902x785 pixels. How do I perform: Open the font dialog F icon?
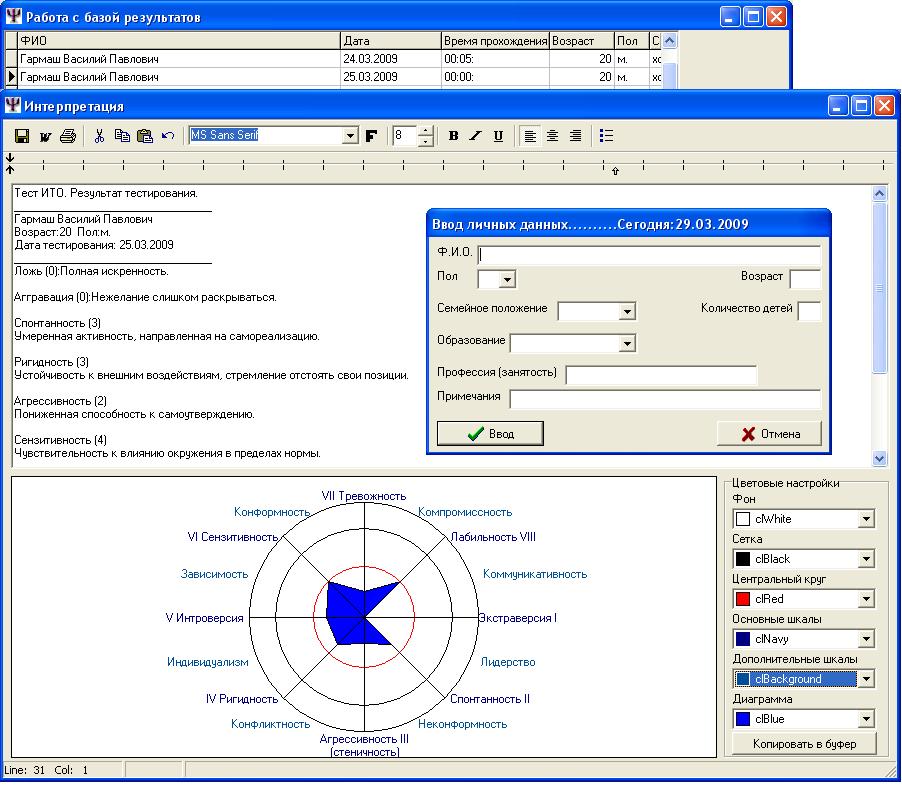371,136
